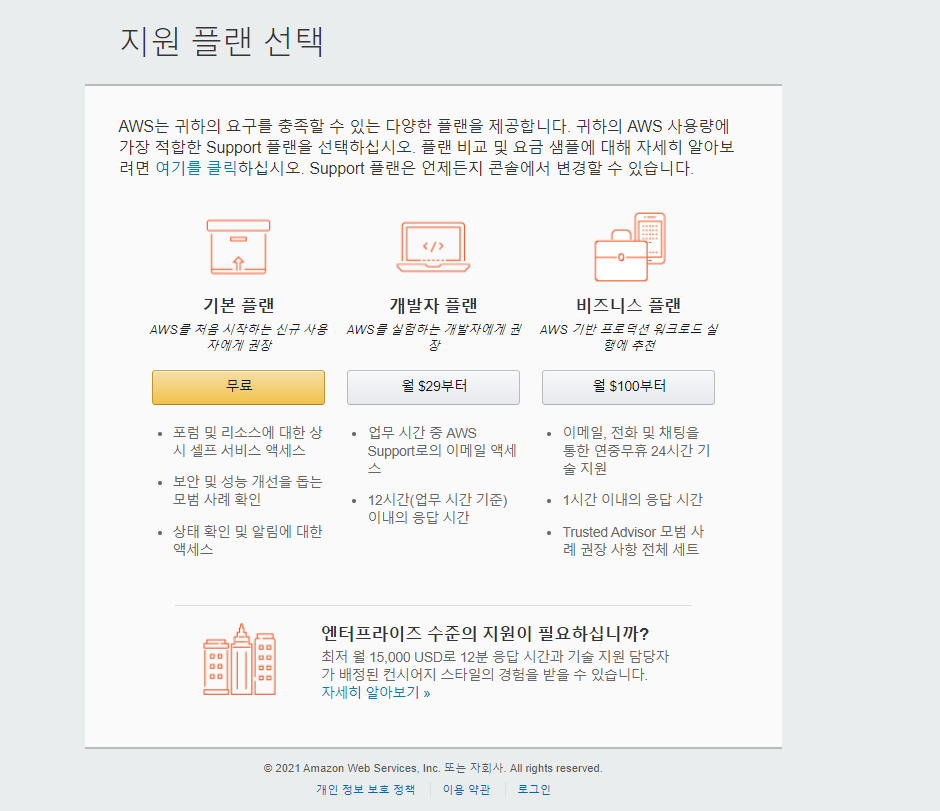Image resolution: width=940 pixels, height=811 pixels.
Task: Click the 포럼 및 리소스 self-service bullet
Action: (248, 441)
